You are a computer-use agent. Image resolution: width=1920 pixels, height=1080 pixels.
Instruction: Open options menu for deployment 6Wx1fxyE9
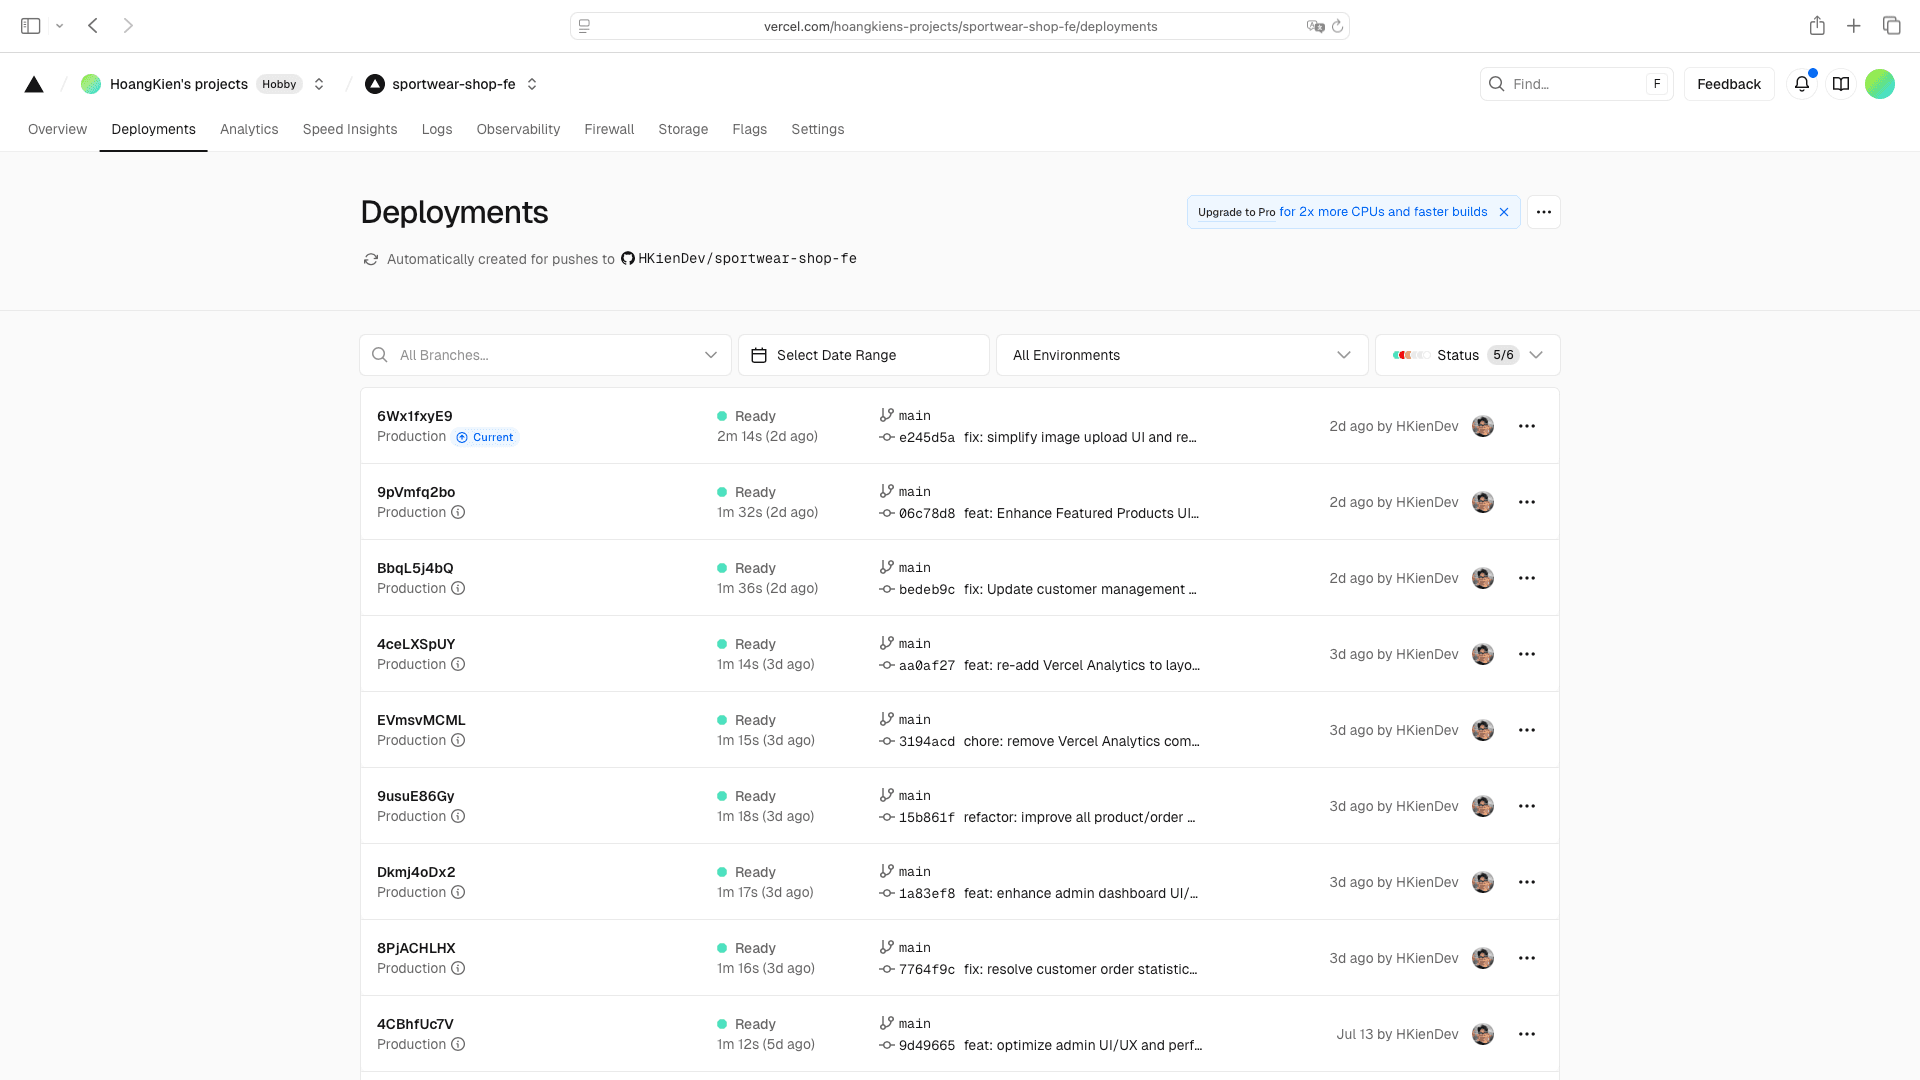coord(1527,426)
